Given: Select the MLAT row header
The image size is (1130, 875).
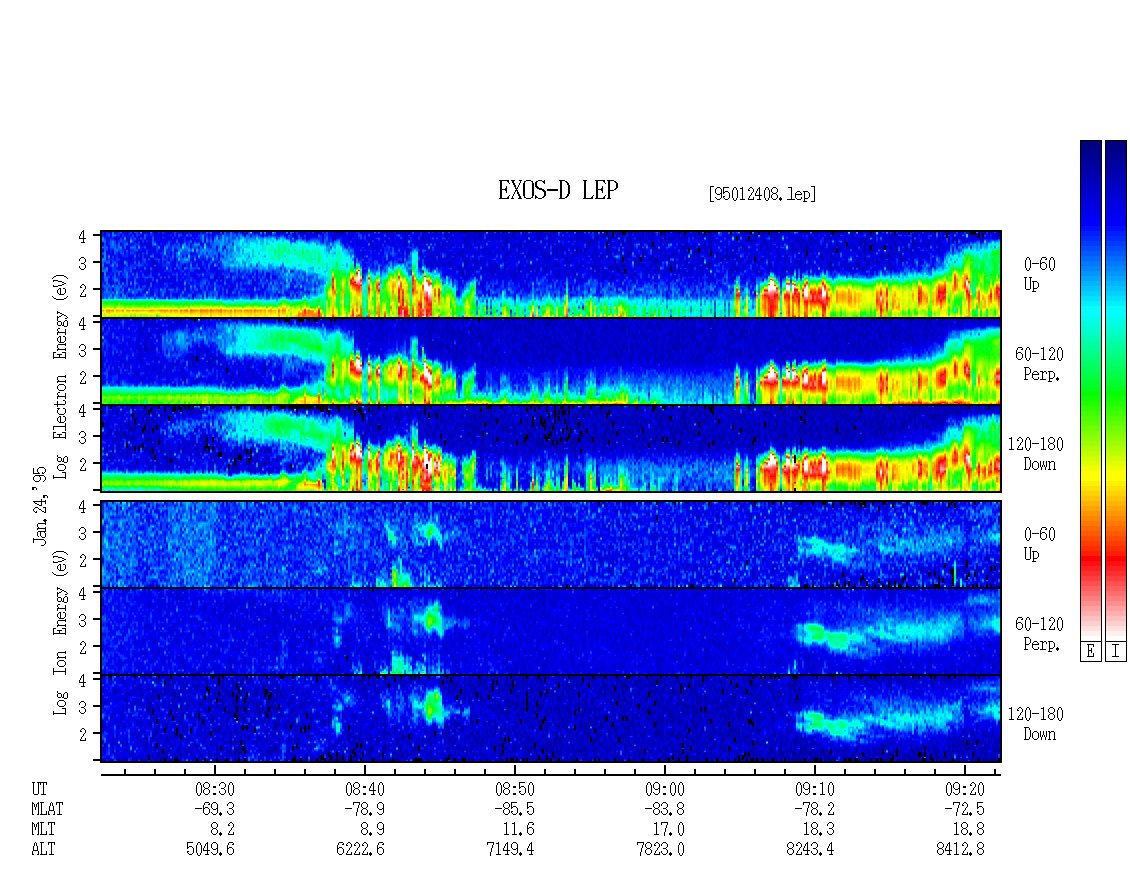Looking at the screenshot, I should pos(47,809).
